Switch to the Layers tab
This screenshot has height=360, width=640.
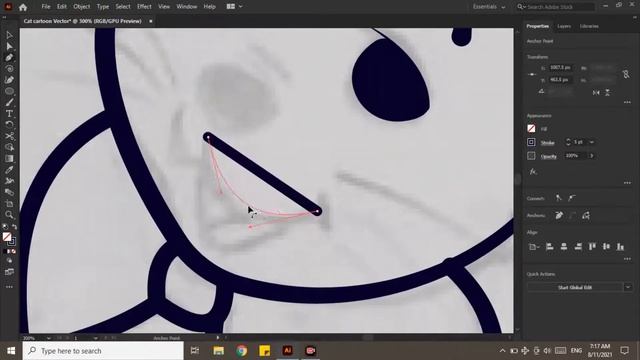coord(564,26)
